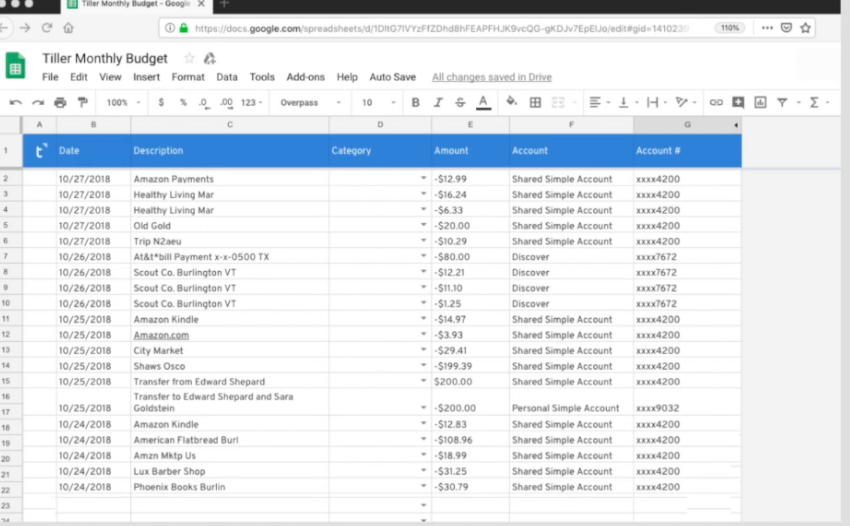Select column G header

pos(687,125)
